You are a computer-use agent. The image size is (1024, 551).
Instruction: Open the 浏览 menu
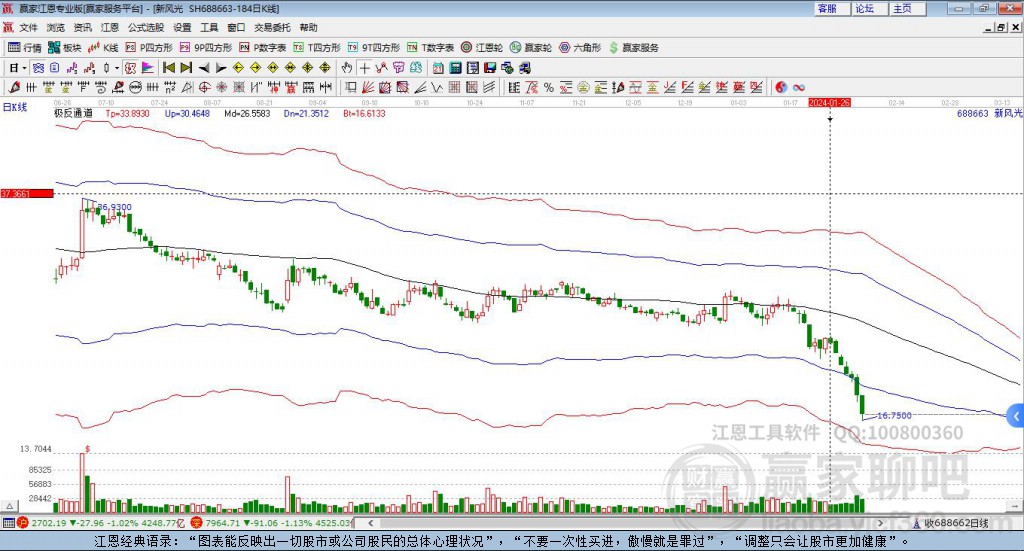click(56, 27)
